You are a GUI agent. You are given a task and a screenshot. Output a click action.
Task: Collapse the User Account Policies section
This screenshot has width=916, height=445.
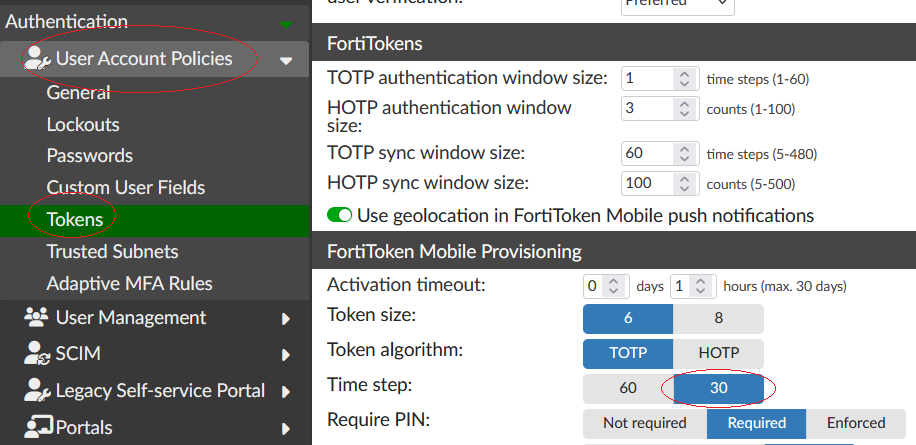click(286, 61)
